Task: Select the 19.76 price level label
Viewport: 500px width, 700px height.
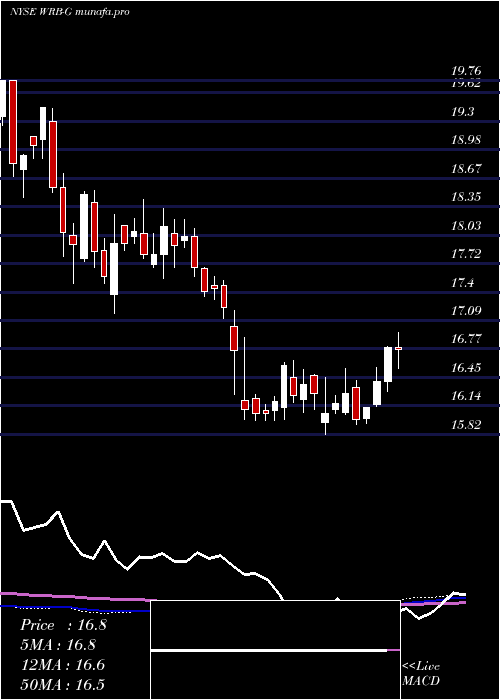Action: click(466, 71)
